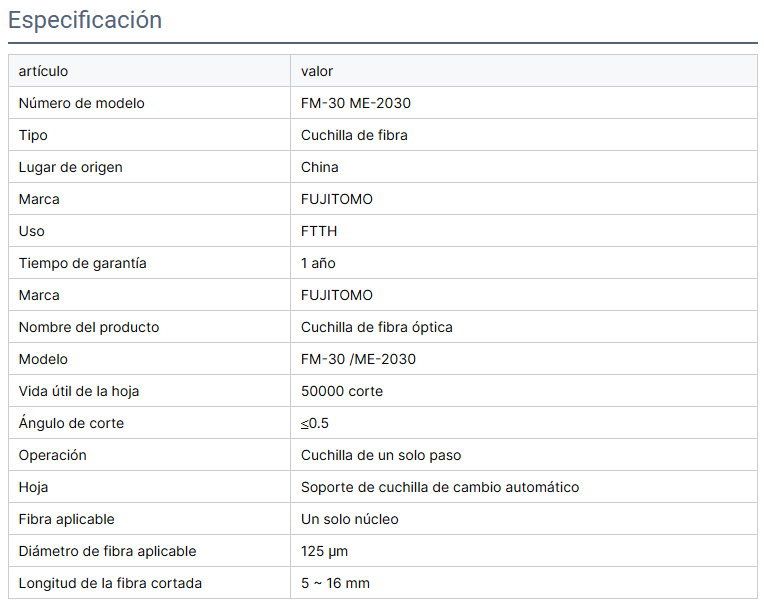Click the Especificación heading
This screenshot has height=607, width=764.
(85, 20)
